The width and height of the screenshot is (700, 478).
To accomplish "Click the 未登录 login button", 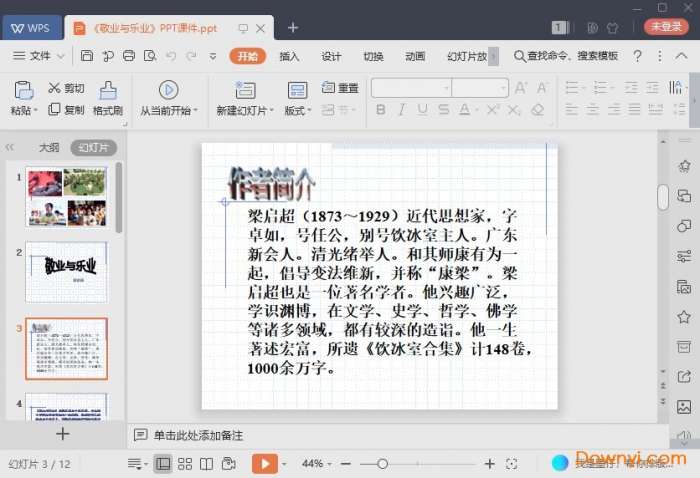I will pyautogui.click(x=667, y=26).
